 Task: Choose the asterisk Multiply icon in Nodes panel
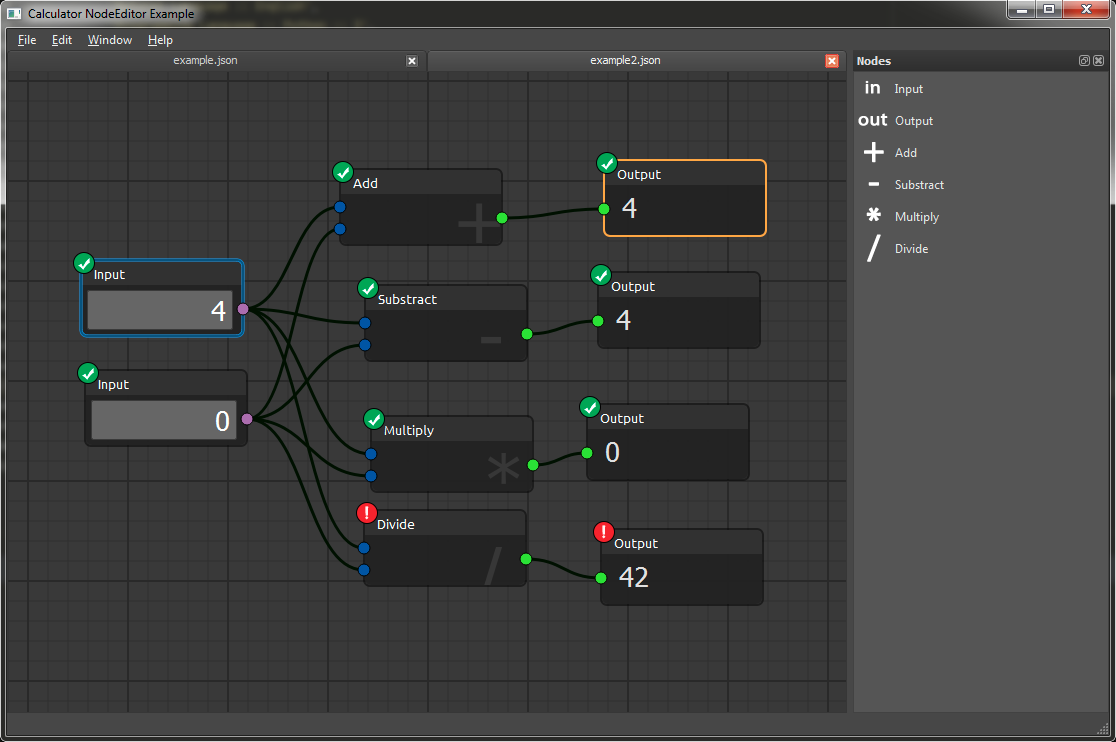coord(873,215)
